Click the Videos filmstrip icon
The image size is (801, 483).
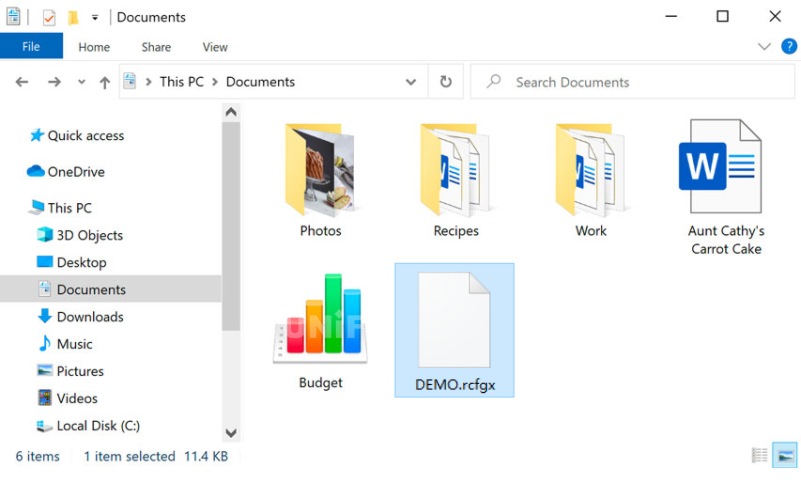tap(45, 398)
